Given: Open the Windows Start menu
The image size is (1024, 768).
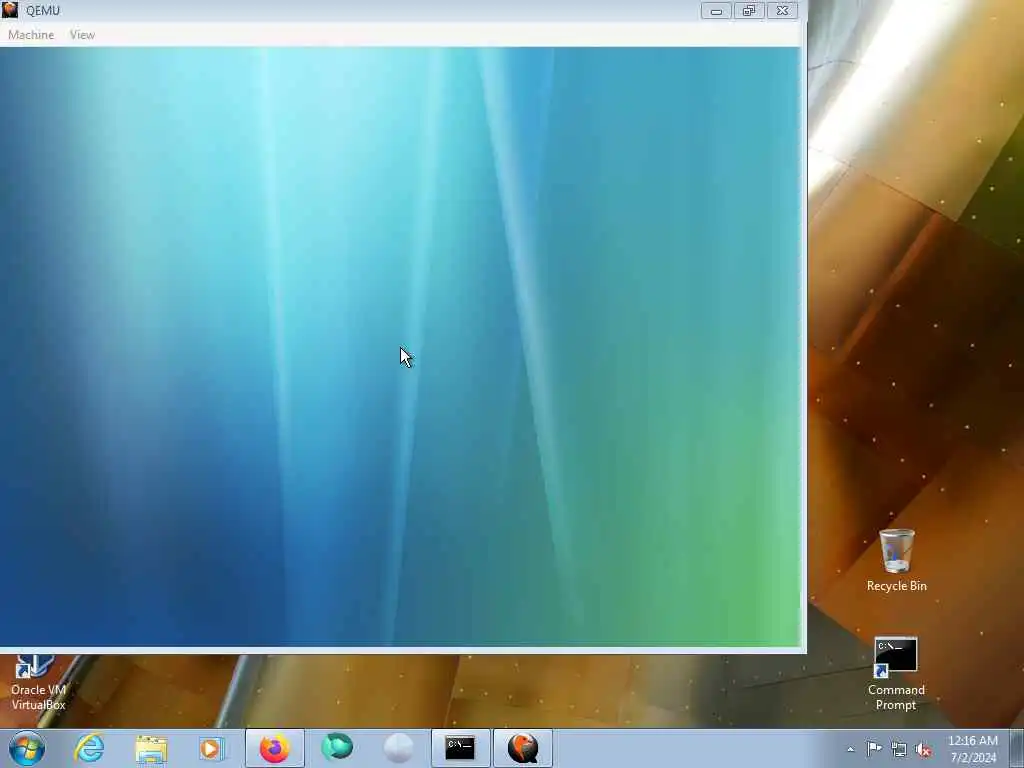Looking at the screenshot, I should [27, 748].
